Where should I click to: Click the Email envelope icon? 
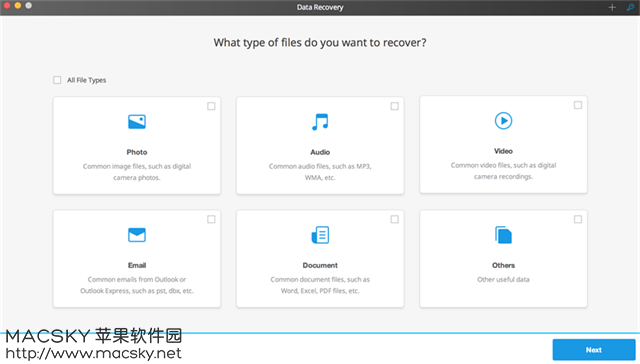click(137, 235)
